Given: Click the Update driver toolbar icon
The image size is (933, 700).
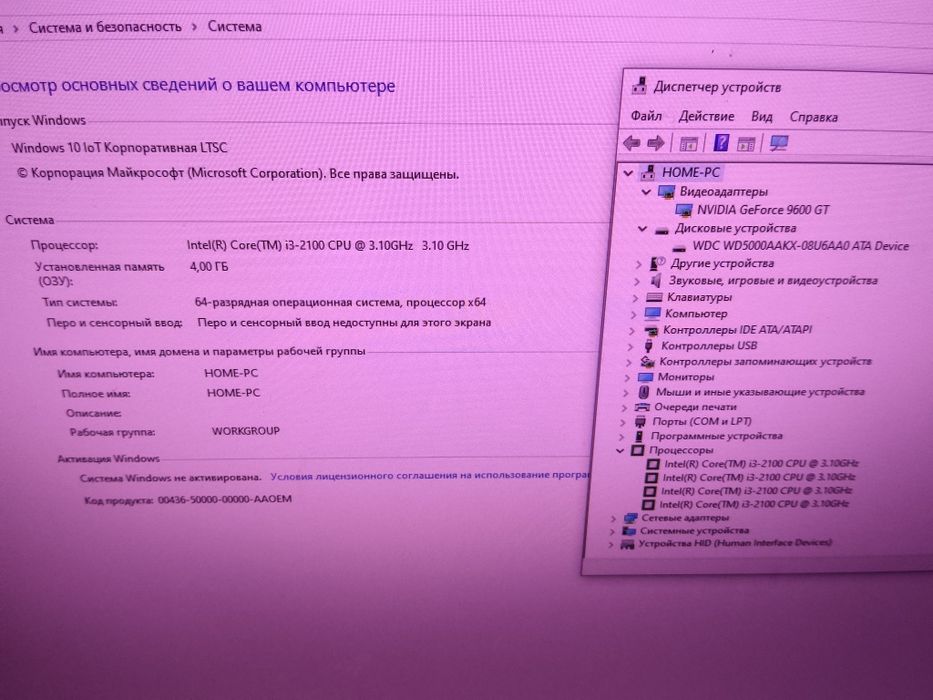Looking at the screenshot, I should pyautogui.click(x=746, y=143).
